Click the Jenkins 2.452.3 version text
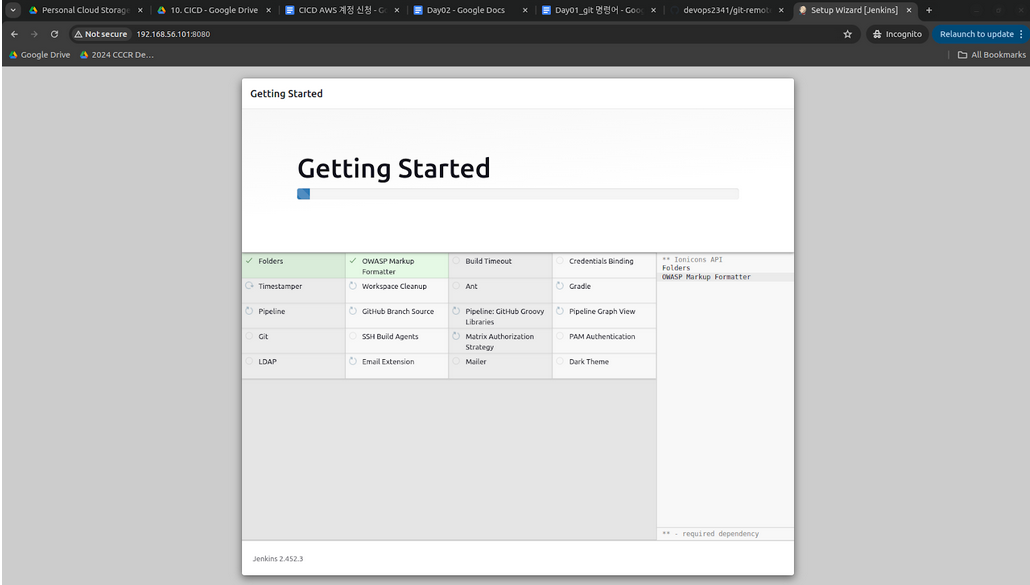Viewport: 1030px width, 585px height. pos(278,559)
